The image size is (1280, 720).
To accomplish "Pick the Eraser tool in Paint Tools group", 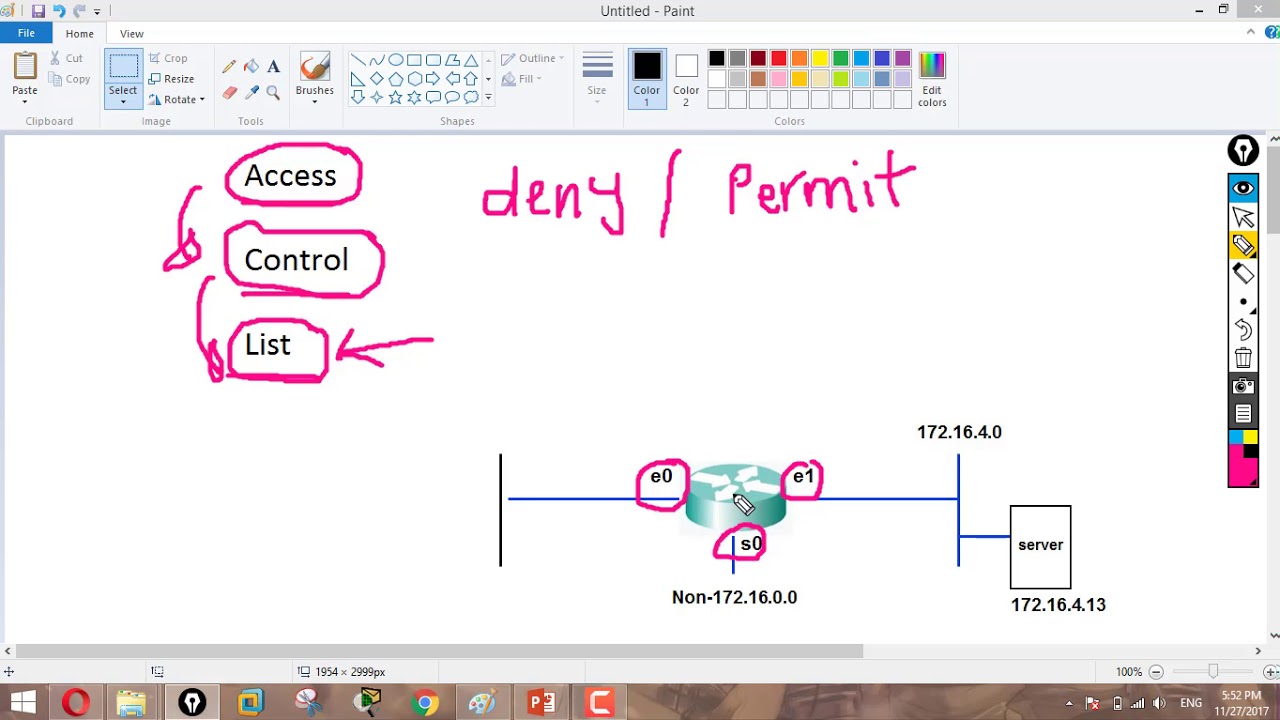I will click(229, 93).
